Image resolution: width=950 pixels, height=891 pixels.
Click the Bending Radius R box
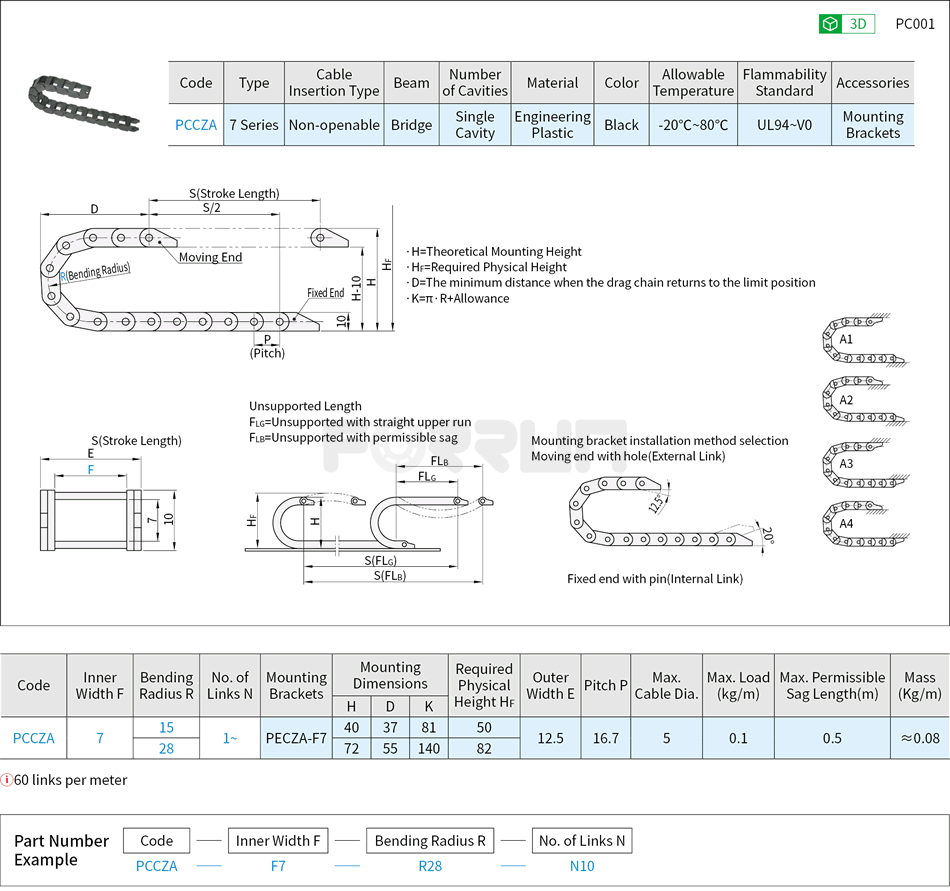pyautogui.click(x=430, y=841)
